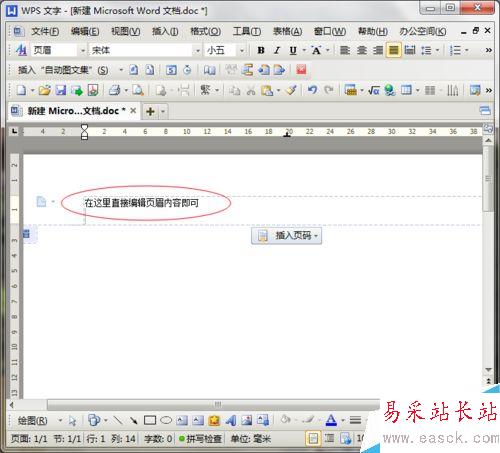Switch to 新建 Micro...文档.doc tab

pos(73,111)
